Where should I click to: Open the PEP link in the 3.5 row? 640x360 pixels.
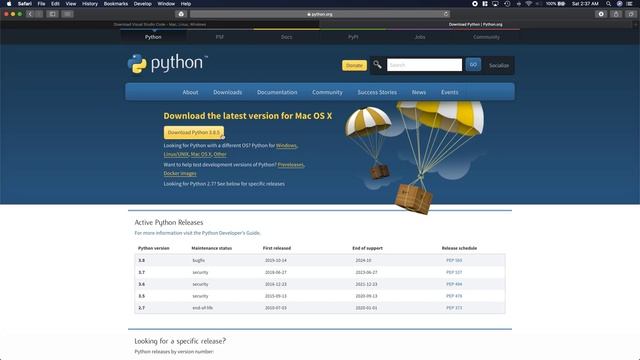point(454,296)
